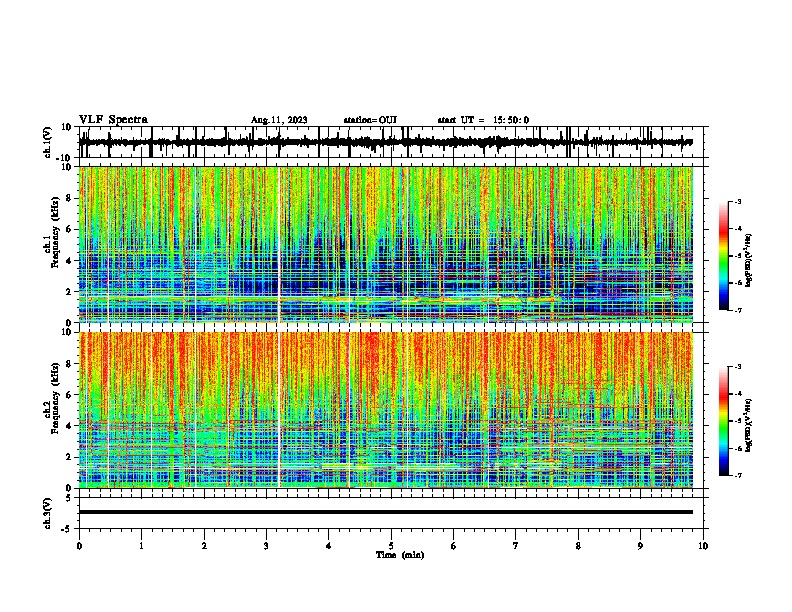
Task: Click time-axis tick label "2"
Action: pyautogui.click(x=204, y=546)
